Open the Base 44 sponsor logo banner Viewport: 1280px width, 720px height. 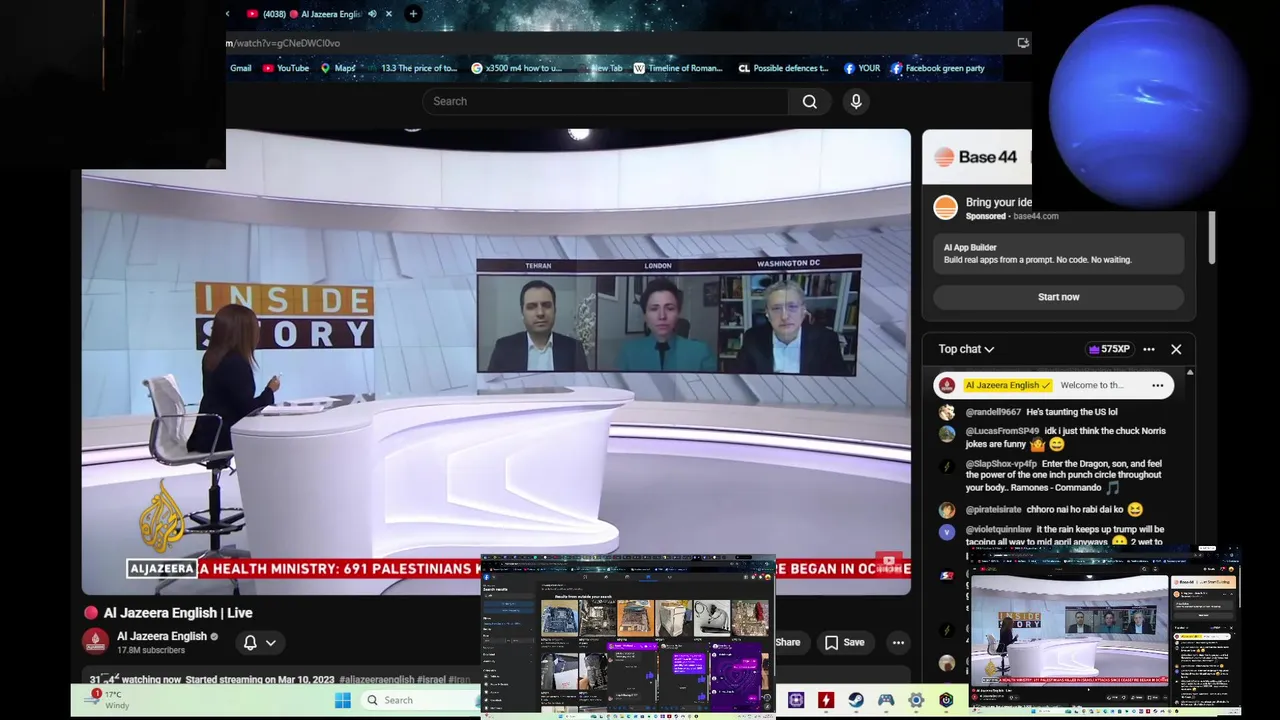click(x=976, y=157)
